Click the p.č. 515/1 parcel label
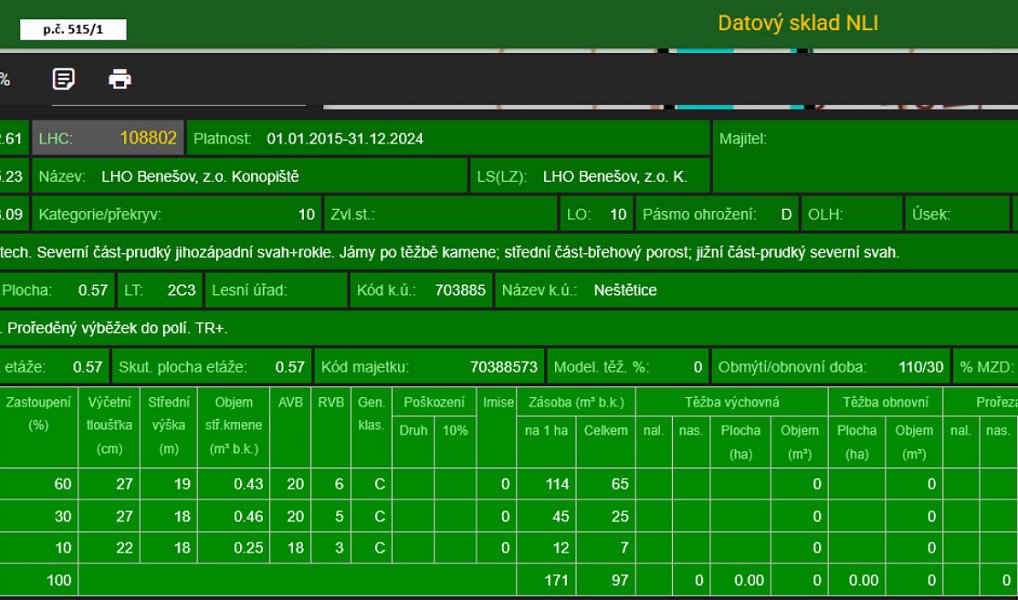The width and height of the screenshot is (1018, 600). click(73, 29)
